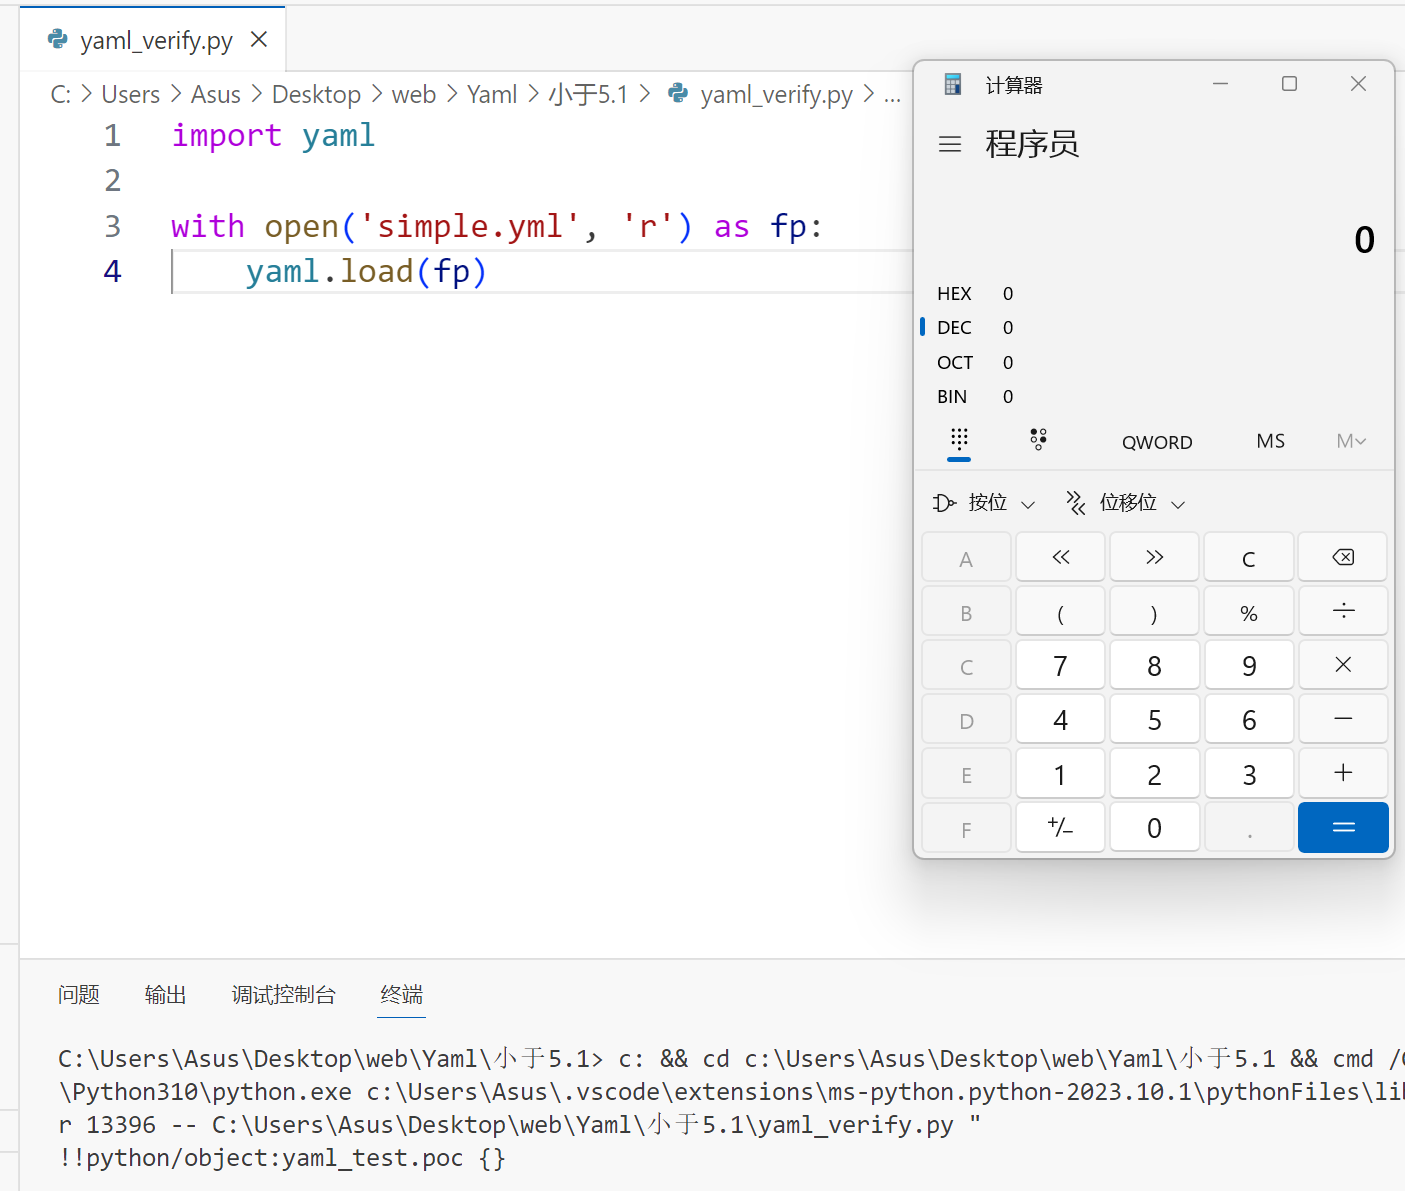Click the C clear key
The height and width of the screenshot is (1191, 1405).
coord(1249,557)
